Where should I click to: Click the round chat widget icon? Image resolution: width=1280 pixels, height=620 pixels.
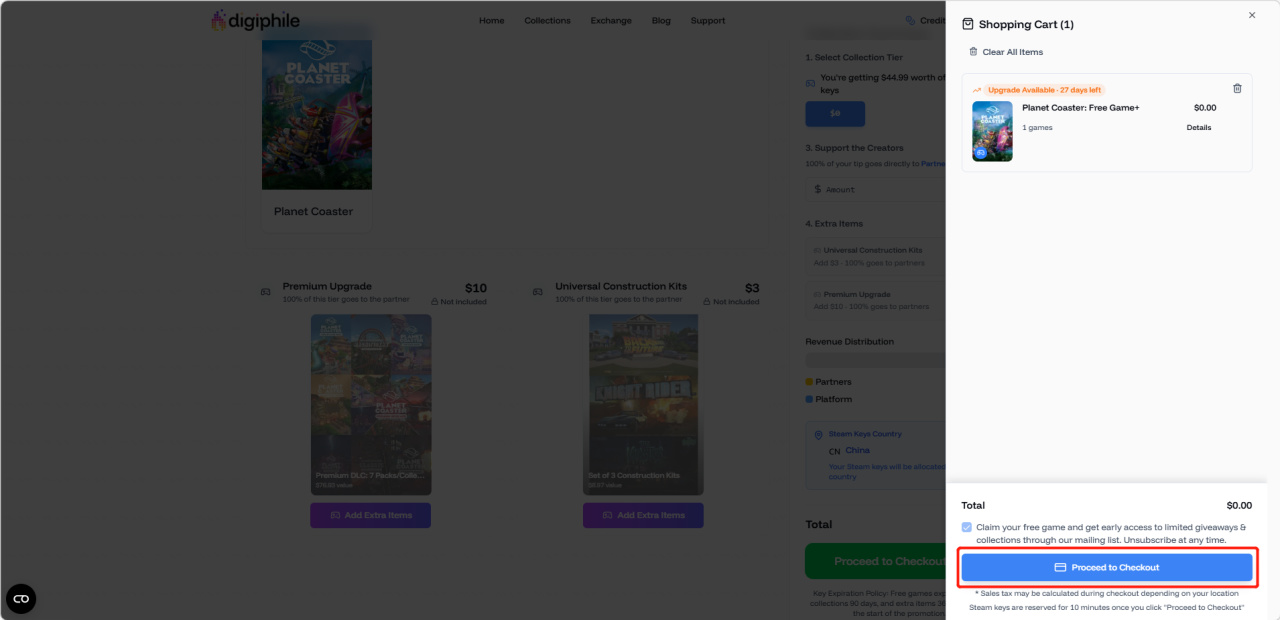[21, 599]
